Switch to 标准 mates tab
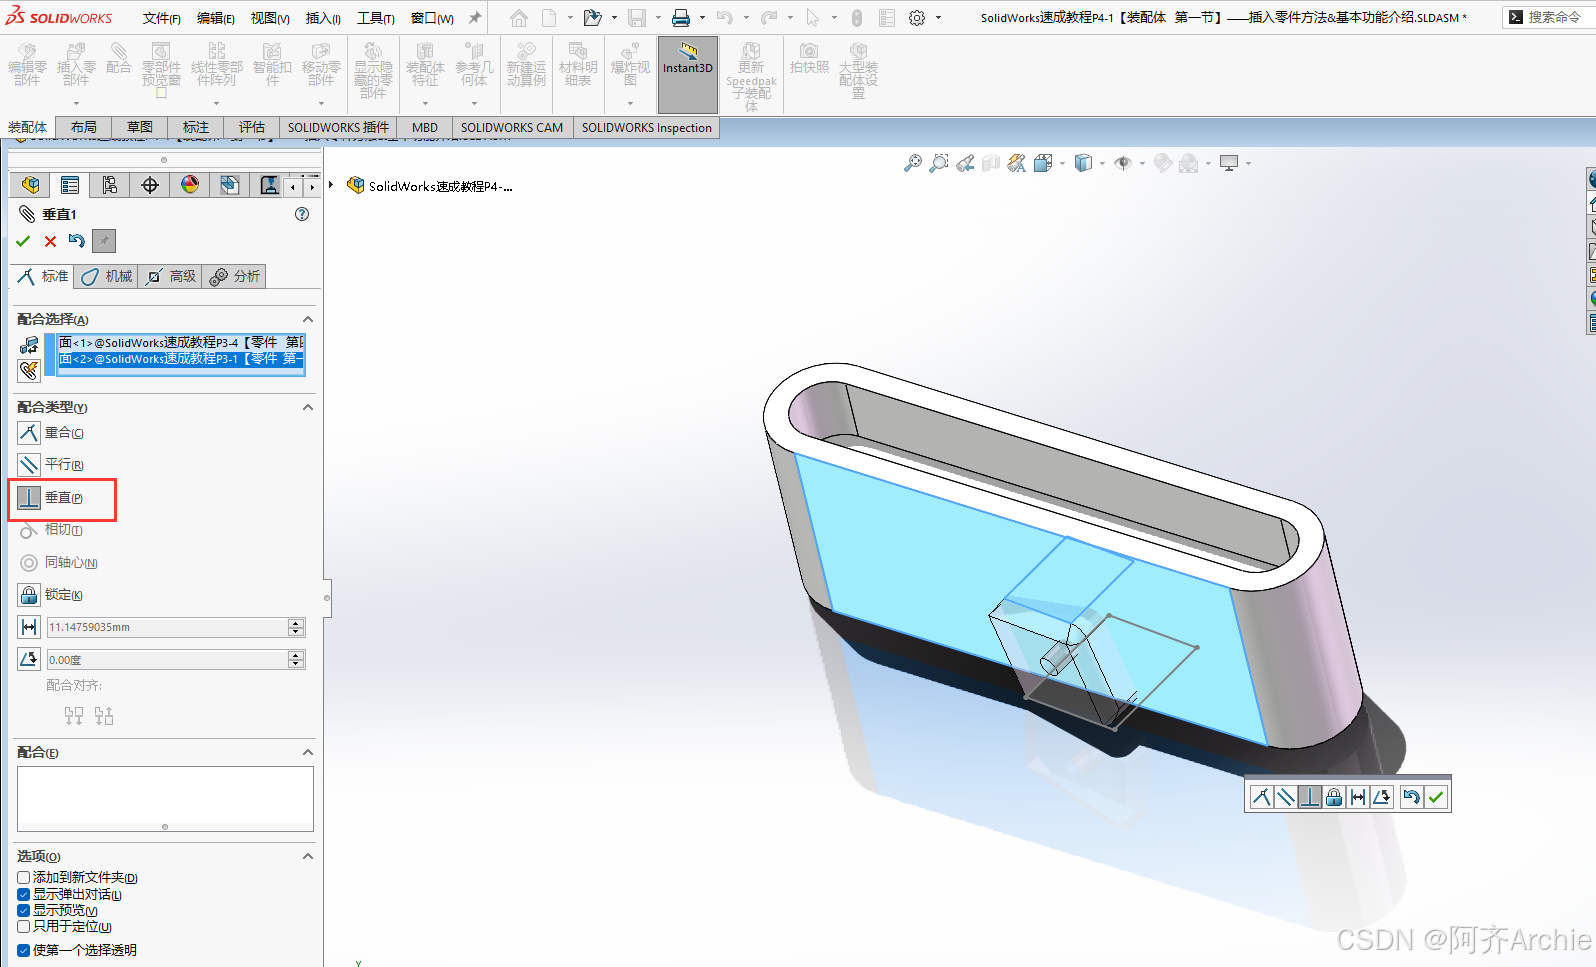The width and height of the screenshot is (1596, 967). coord(42,276)
